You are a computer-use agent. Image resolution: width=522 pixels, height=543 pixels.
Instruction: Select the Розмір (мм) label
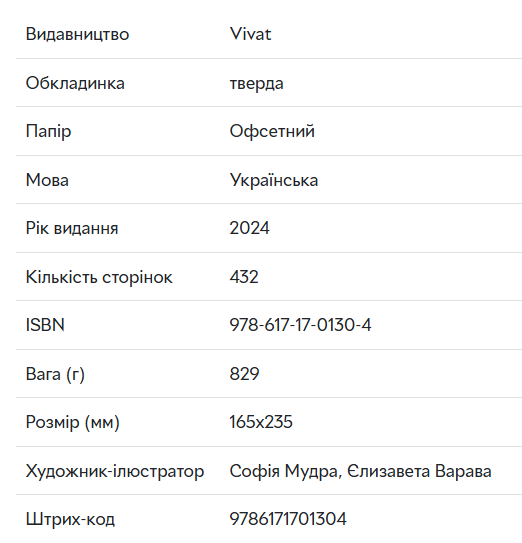(x=73, y=422)
